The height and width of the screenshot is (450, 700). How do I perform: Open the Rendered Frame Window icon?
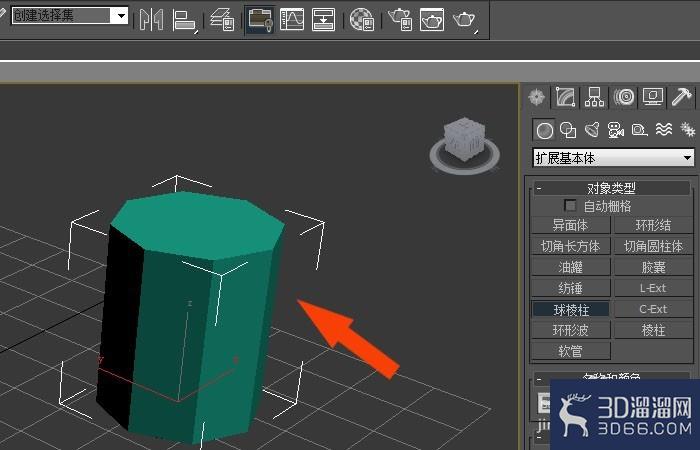(432, 20)
